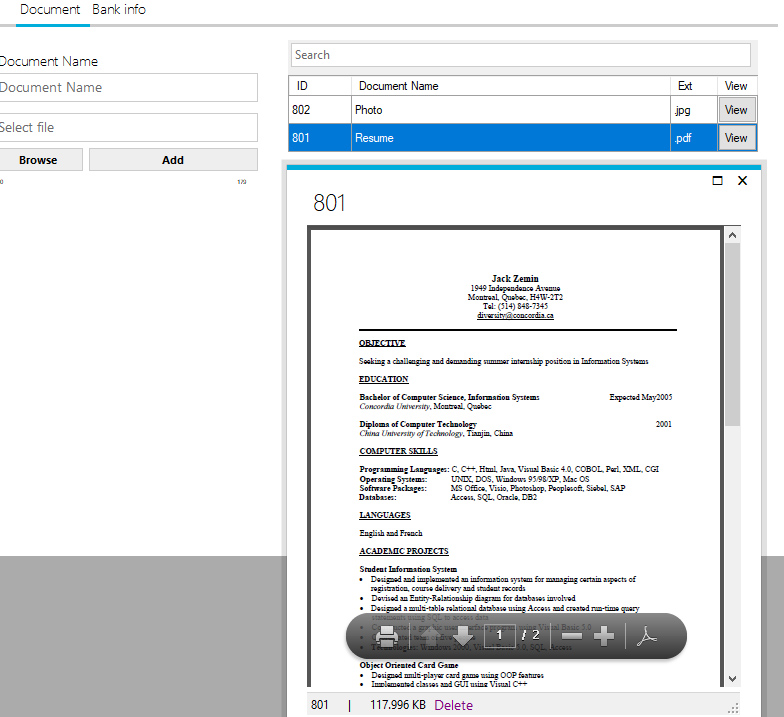Click the COMPUTER SKILLS heading
784x717 pixels.
pyautogui.click(x=398, y=451)
